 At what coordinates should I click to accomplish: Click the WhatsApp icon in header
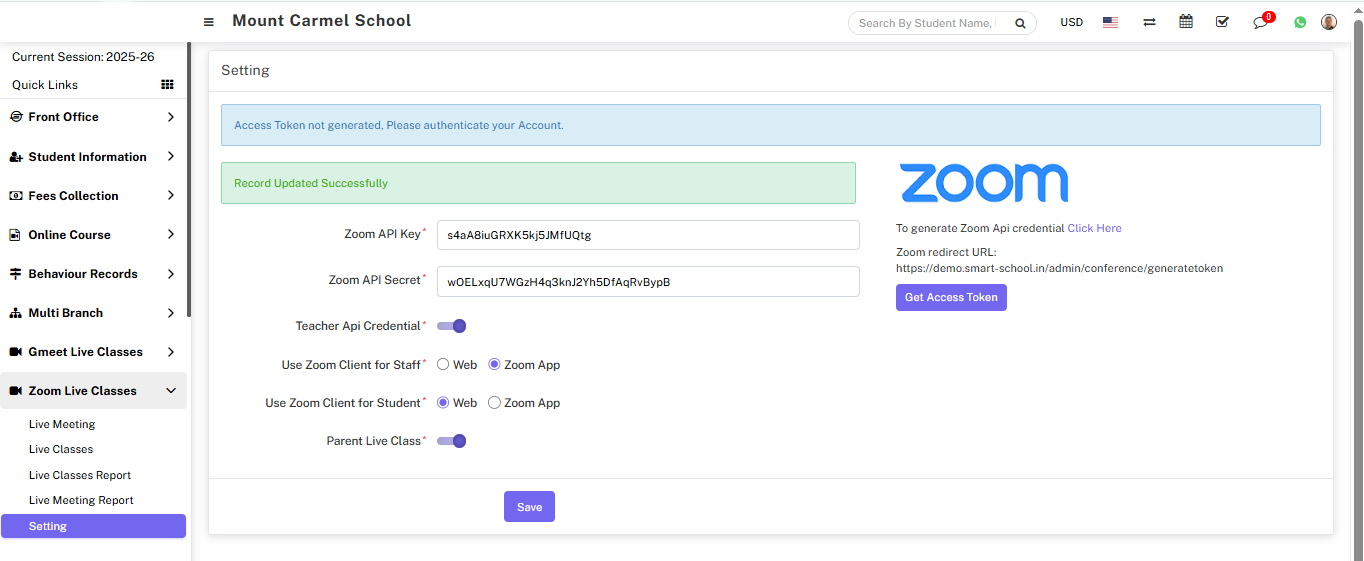[1300, 22]
